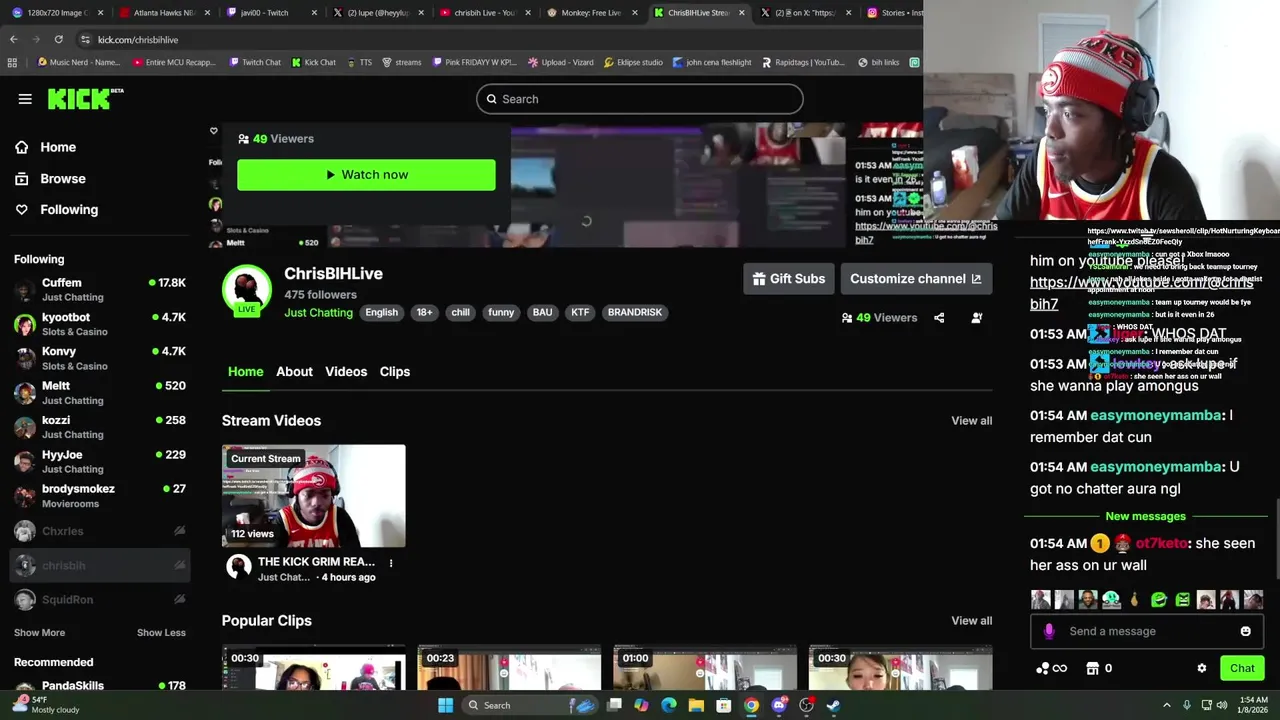Open the 00:23 popular clip
Image resolution: width=1280 pixels, height=720 pixels.
tap(509, 668)
